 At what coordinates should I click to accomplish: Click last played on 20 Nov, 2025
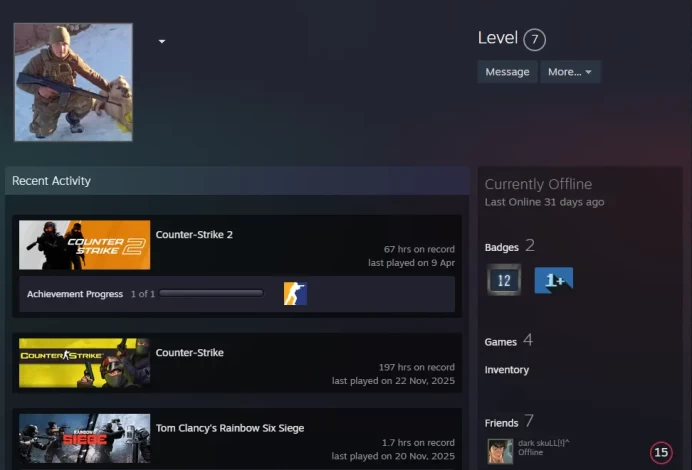393,456
